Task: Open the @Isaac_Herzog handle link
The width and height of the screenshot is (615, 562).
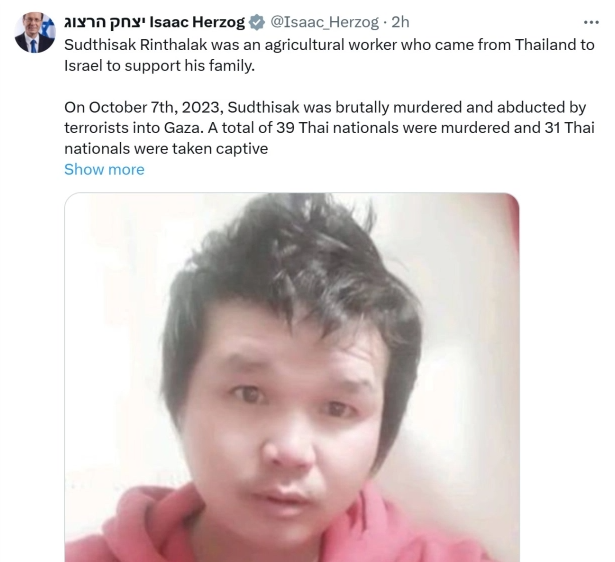Action: (x=324, y=22)
